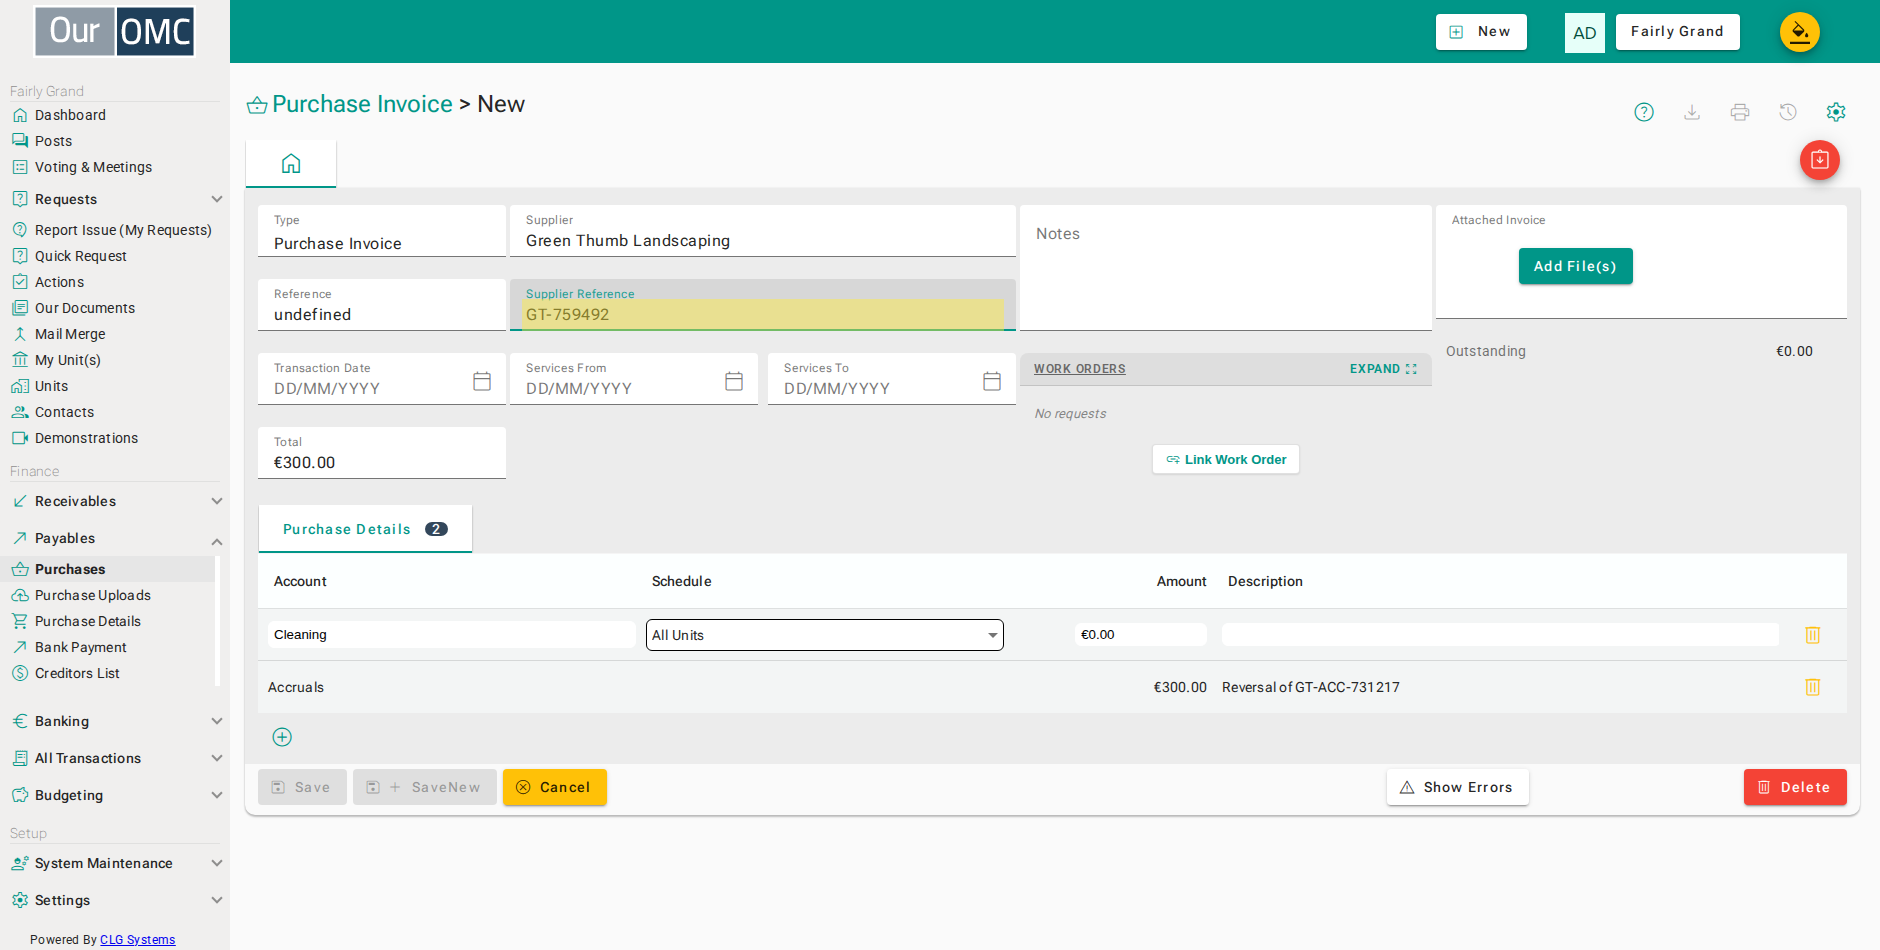Screen dimensions: 1880x950
Task: Click the print icon
Action: [x=1740, y=112]
